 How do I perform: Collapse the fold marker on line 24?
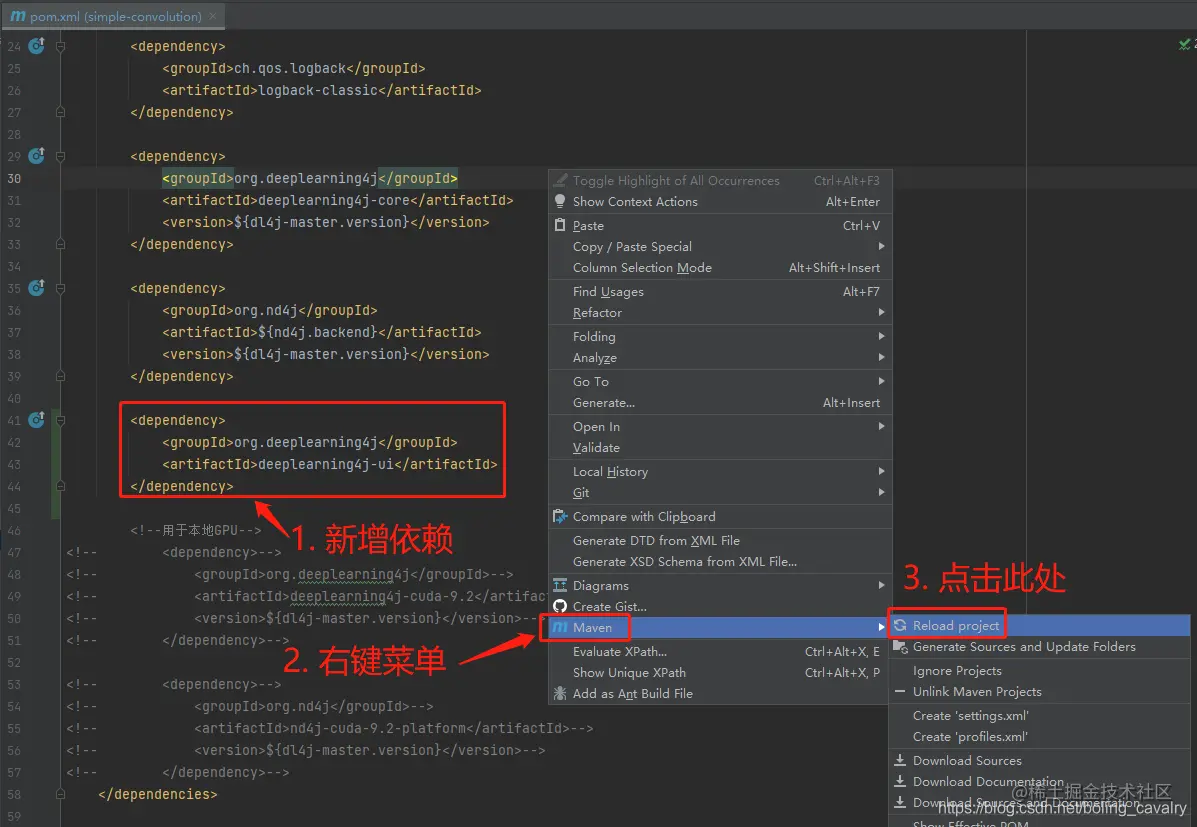coord(60,47)
